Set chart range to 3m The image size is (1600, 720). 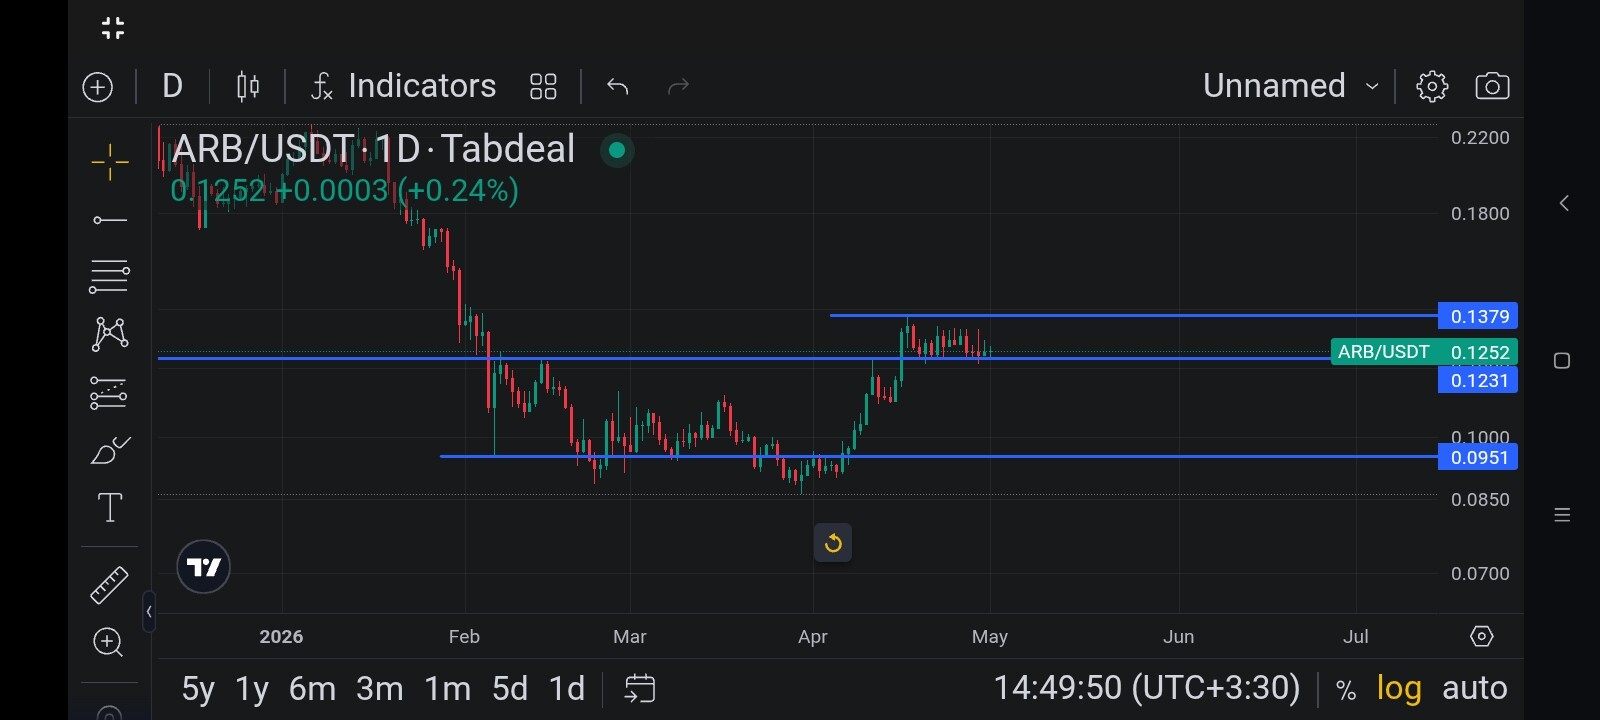[x=380, y=689]
